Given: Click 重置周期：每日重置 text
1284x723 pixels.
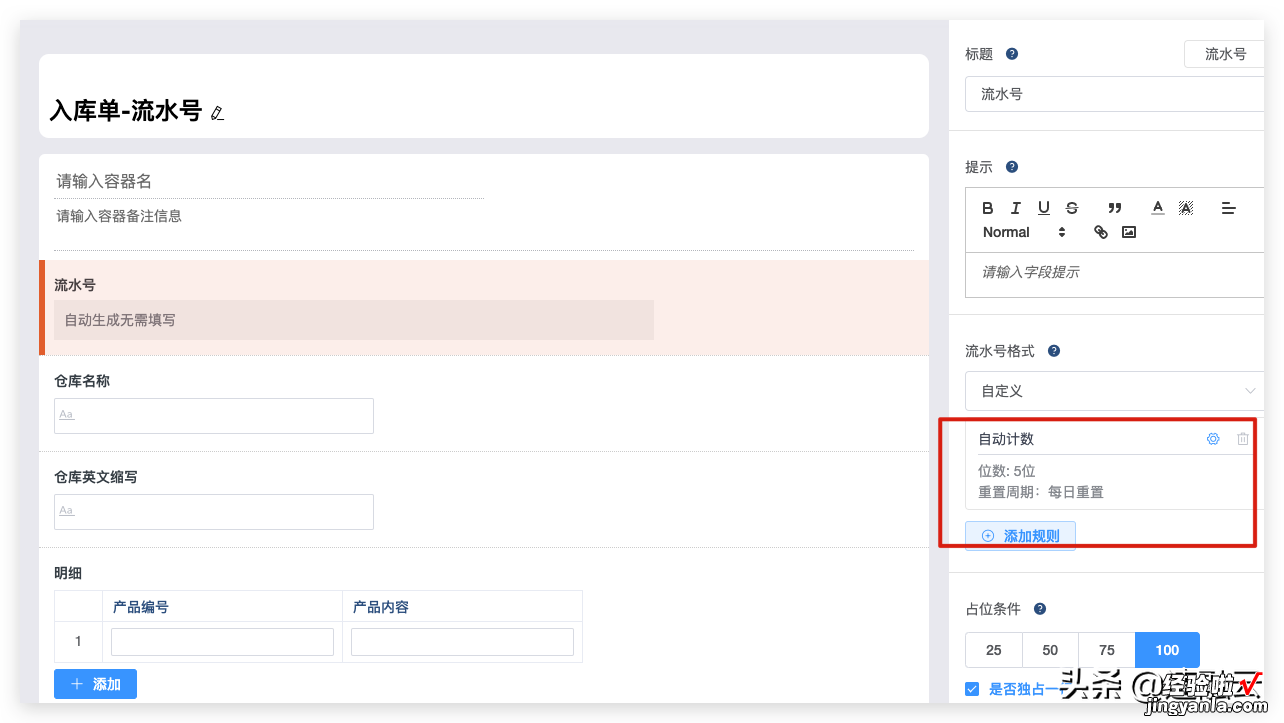Looking at the screenshot, I should 1041,492.
